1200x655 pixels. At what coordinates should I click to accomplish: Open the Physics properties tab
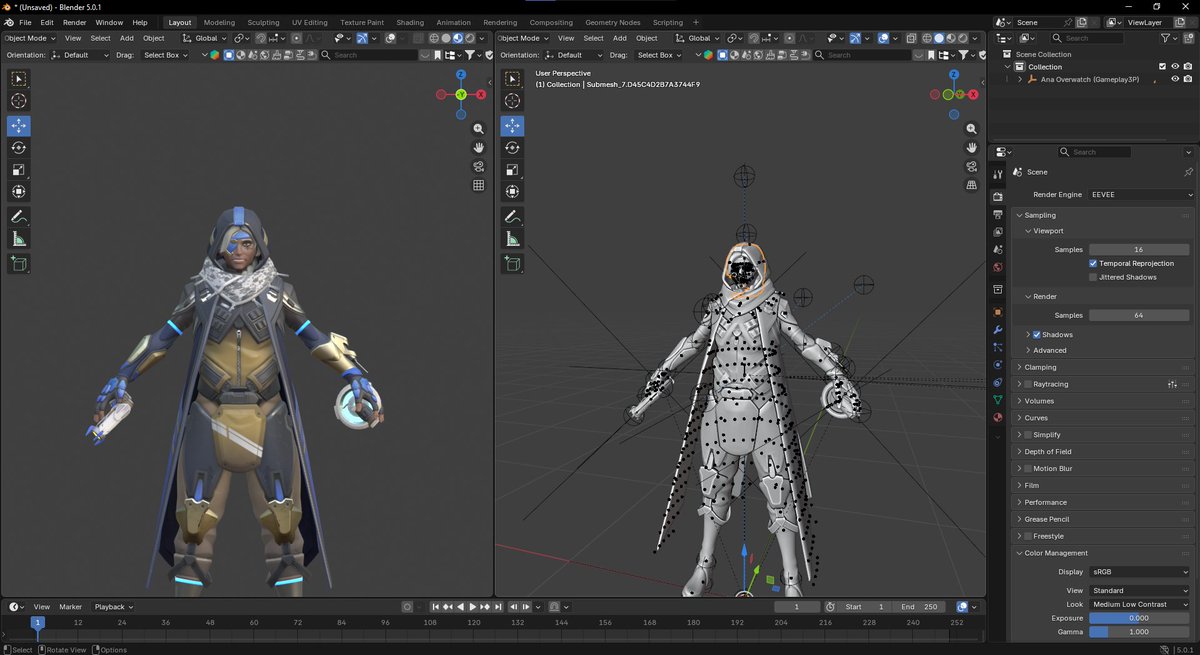[998, 365]
